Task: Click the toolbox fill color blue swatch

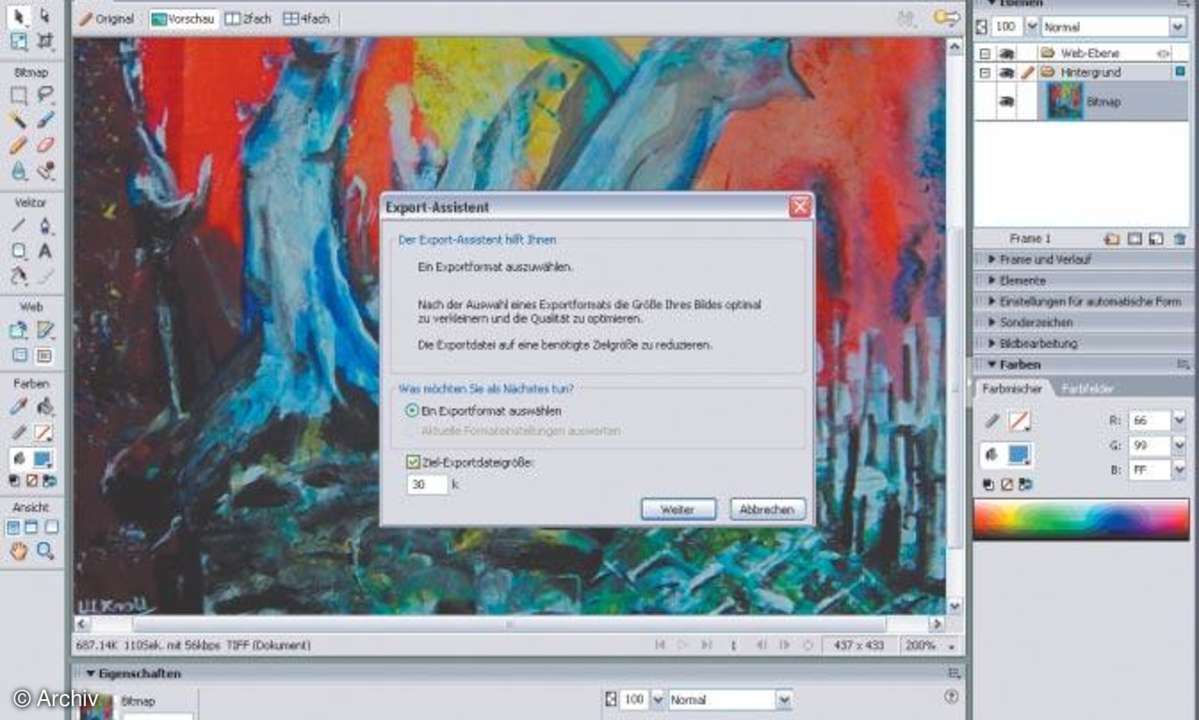Action: click(43, 459)
